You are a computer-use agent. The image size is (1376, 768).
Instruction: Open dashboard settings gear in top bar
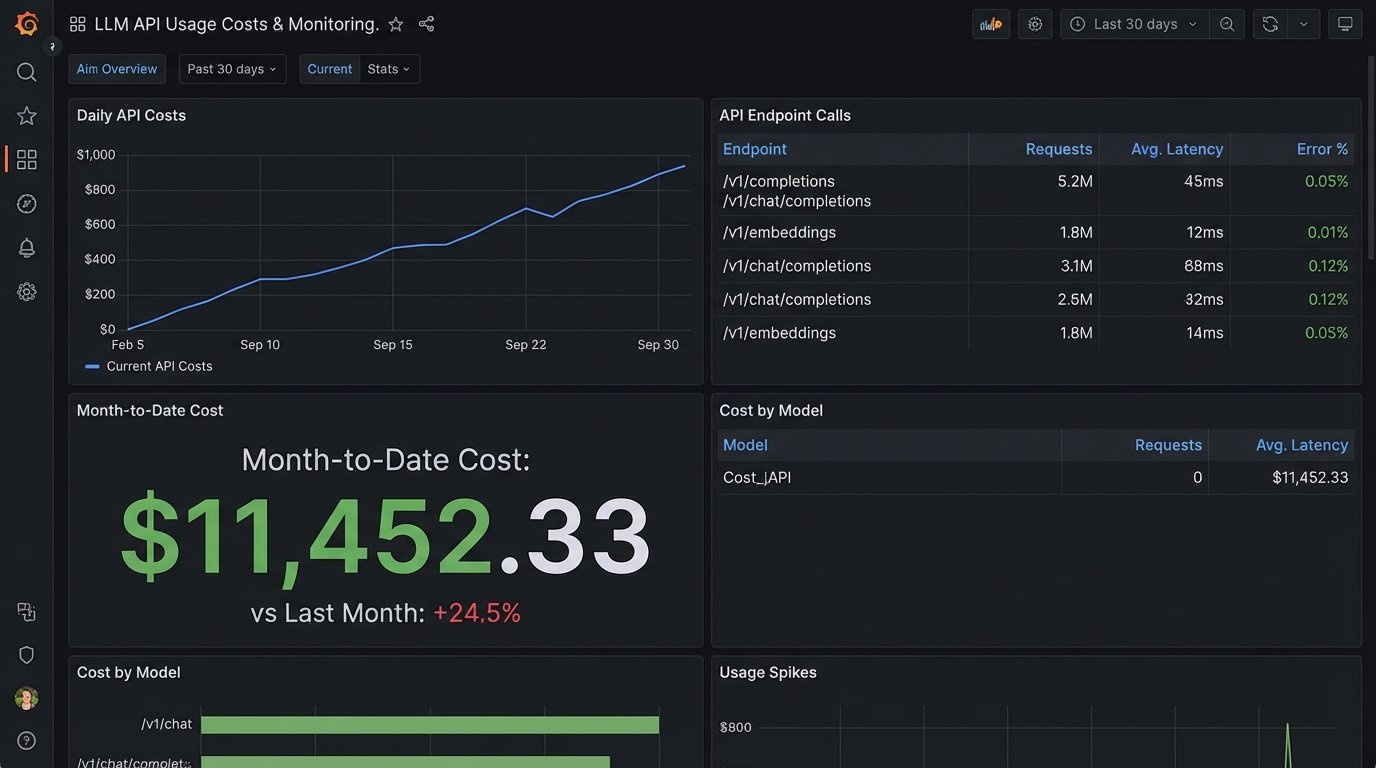1035,24
